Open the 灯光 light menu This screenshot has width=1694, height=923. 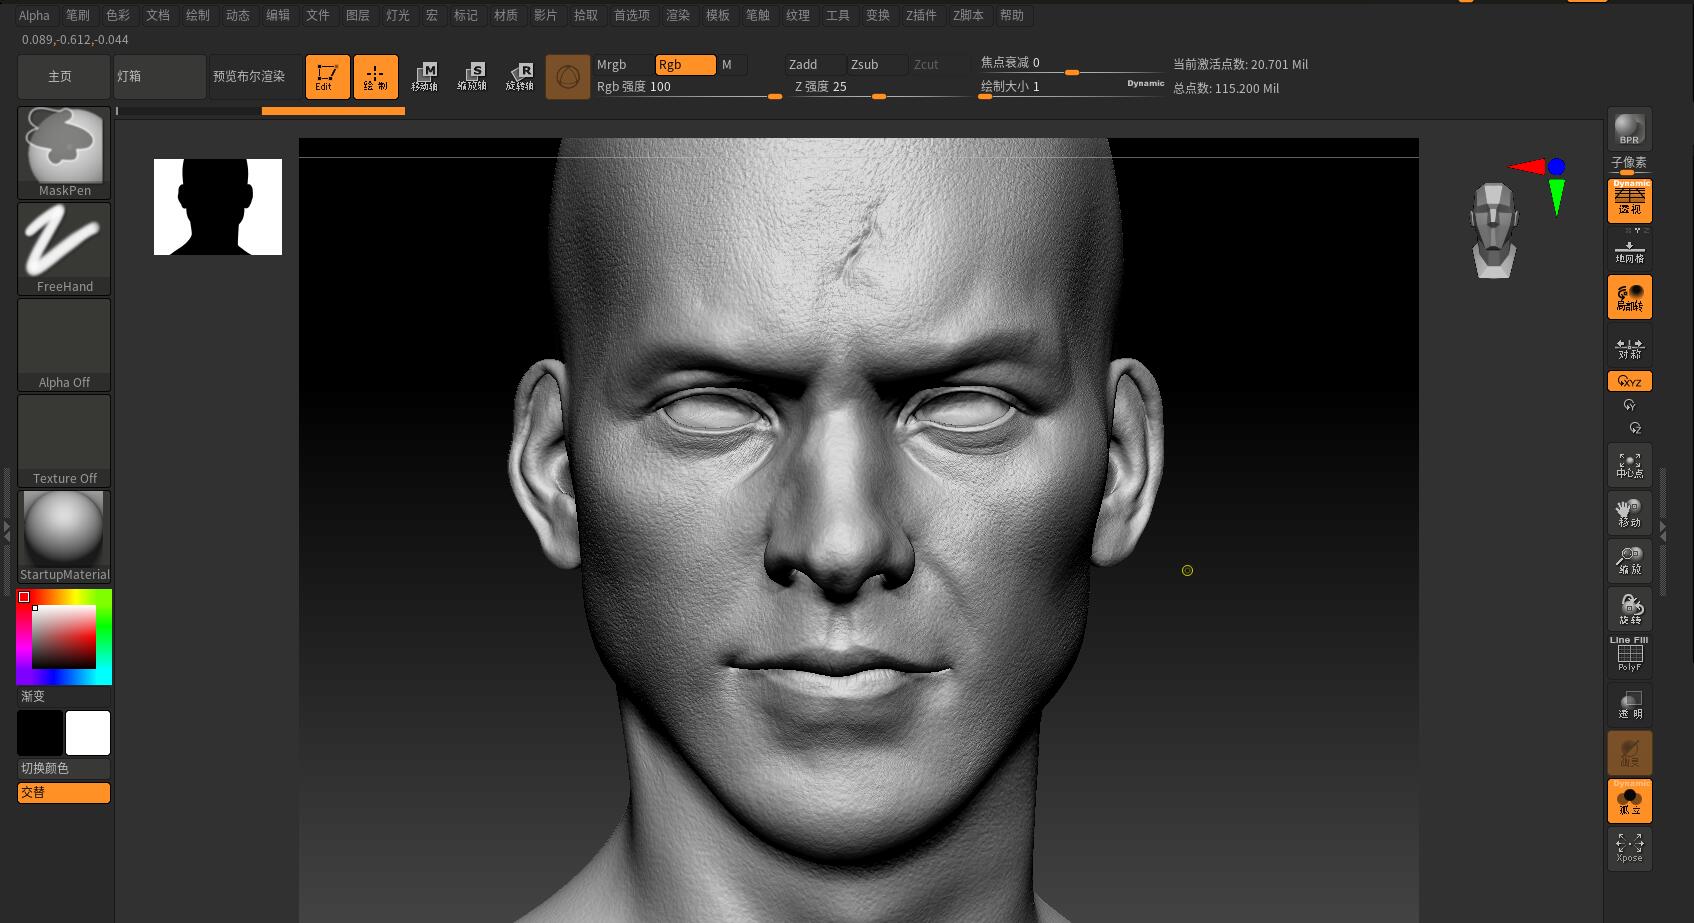pos(398,15)
